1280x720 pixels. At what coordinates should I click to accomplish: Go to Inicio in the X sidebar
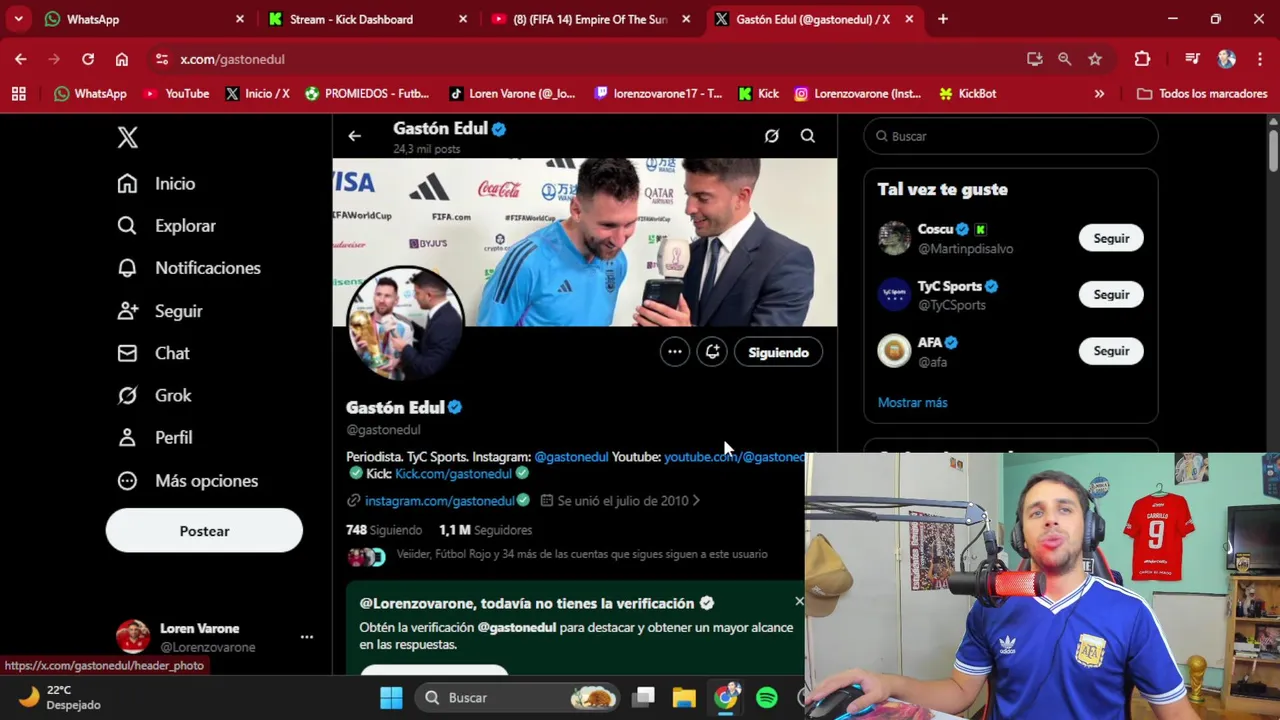click(156, 183)
